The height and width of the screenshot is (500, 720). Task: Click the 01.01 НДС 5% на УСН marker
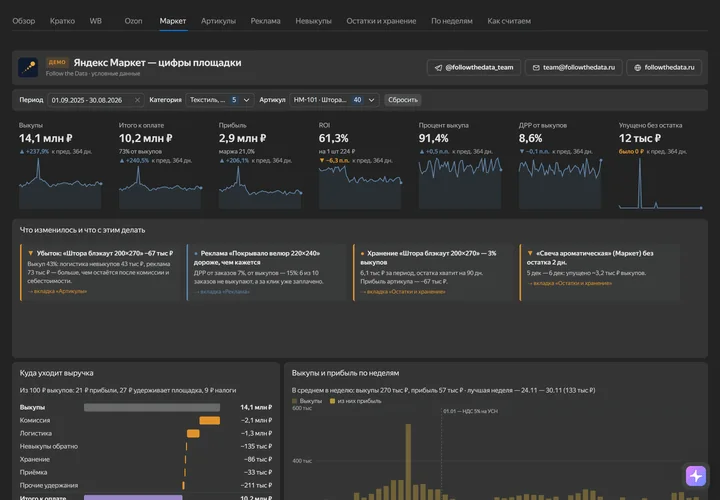pyautogui.click(x=470, y=411)
